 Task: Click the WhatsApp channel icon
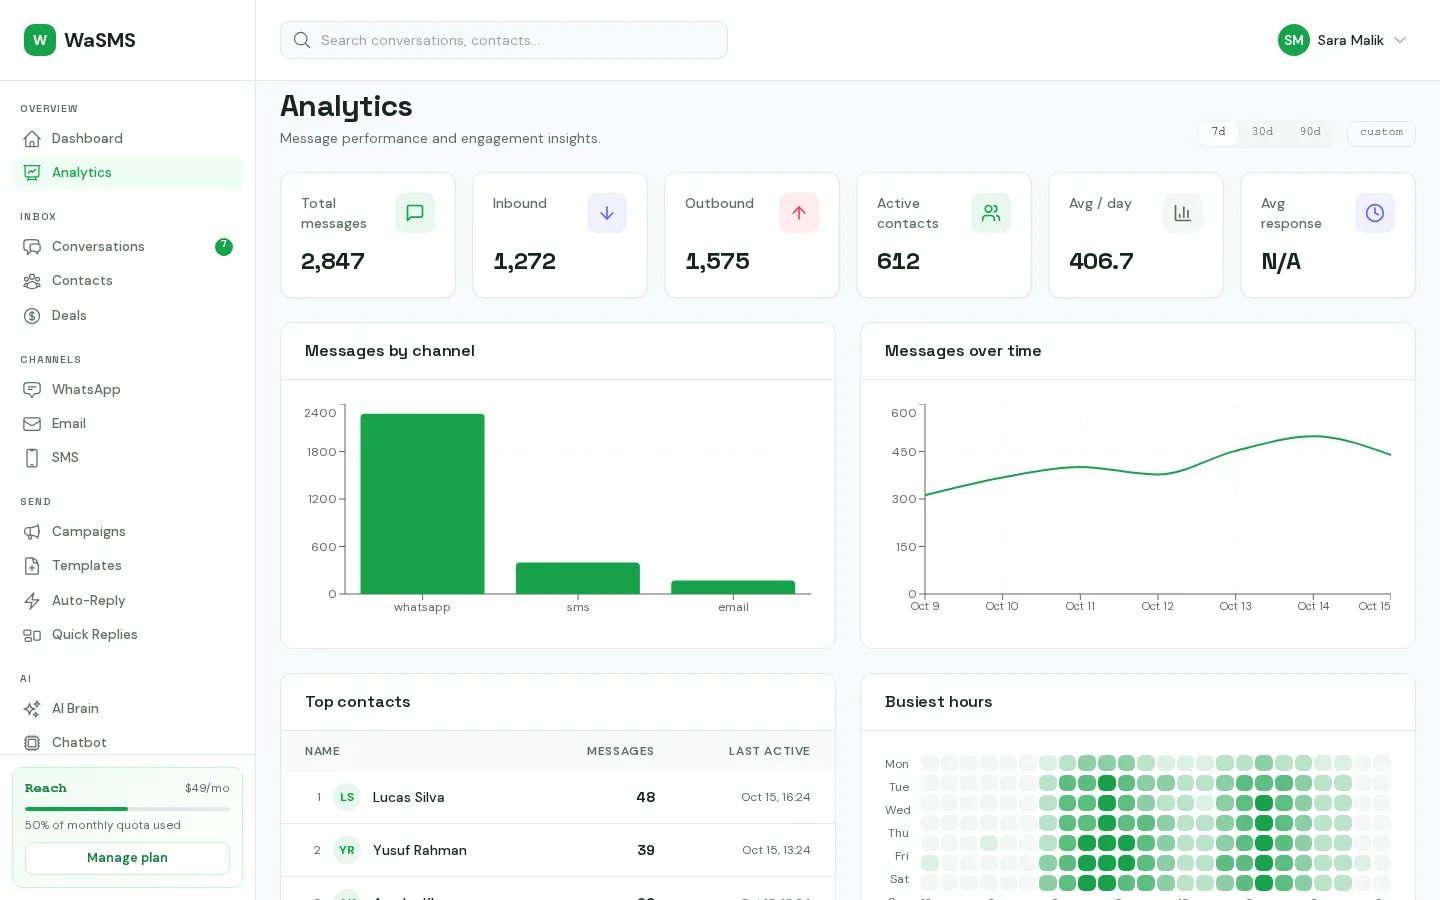32,390
